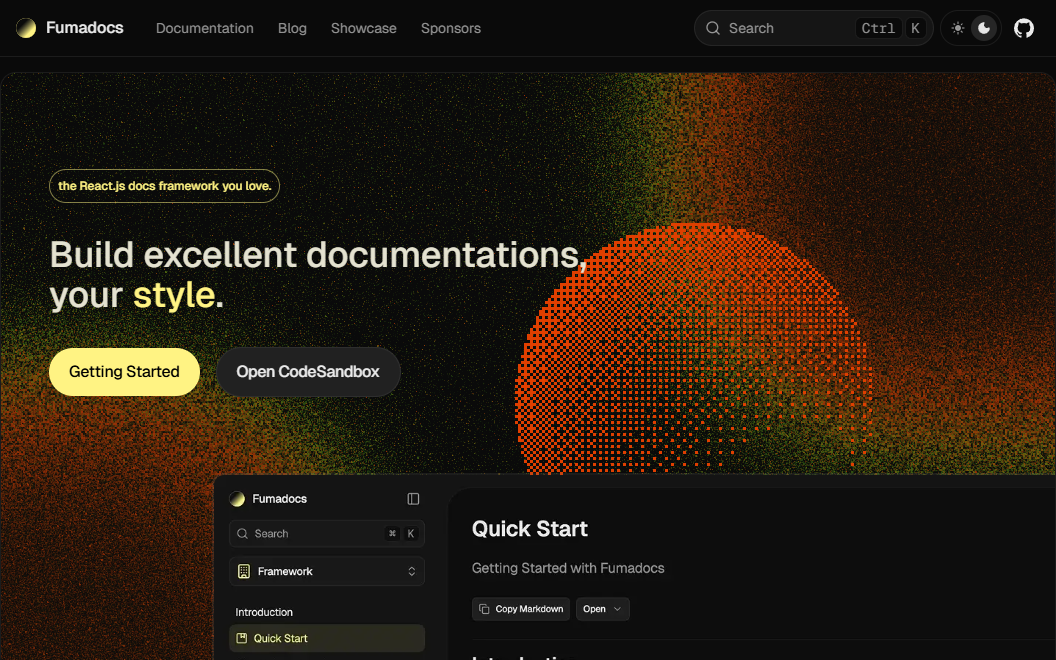Open the Open dropdown menu
Image resolution: width=1056 pixels, height=660 pixels.
point(602,609)
